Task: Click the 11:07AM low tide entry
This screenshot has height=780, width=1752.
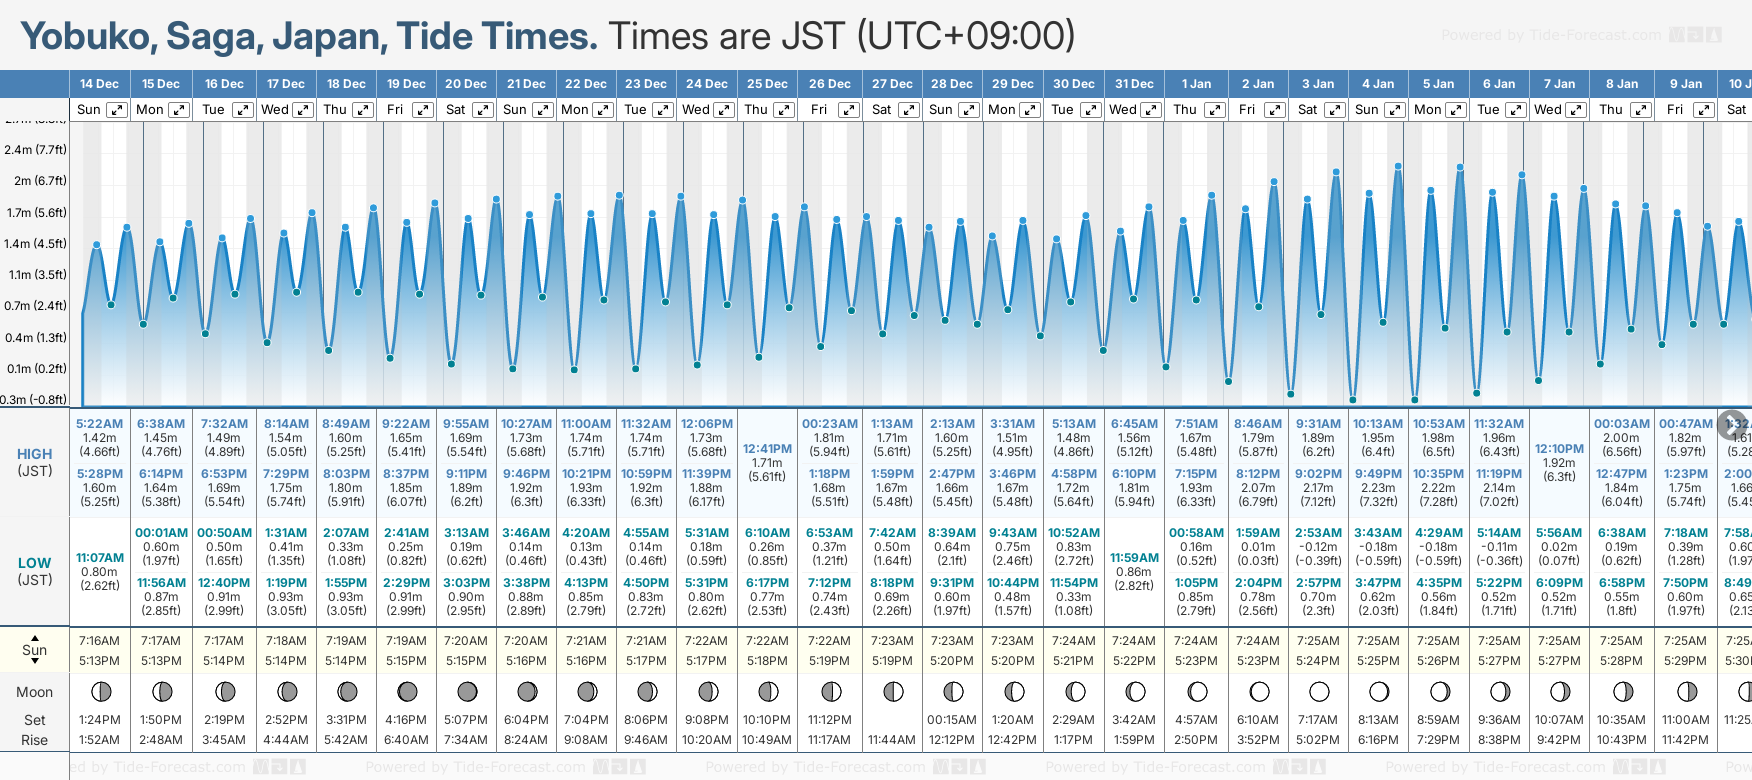Action: click(100, 558)
